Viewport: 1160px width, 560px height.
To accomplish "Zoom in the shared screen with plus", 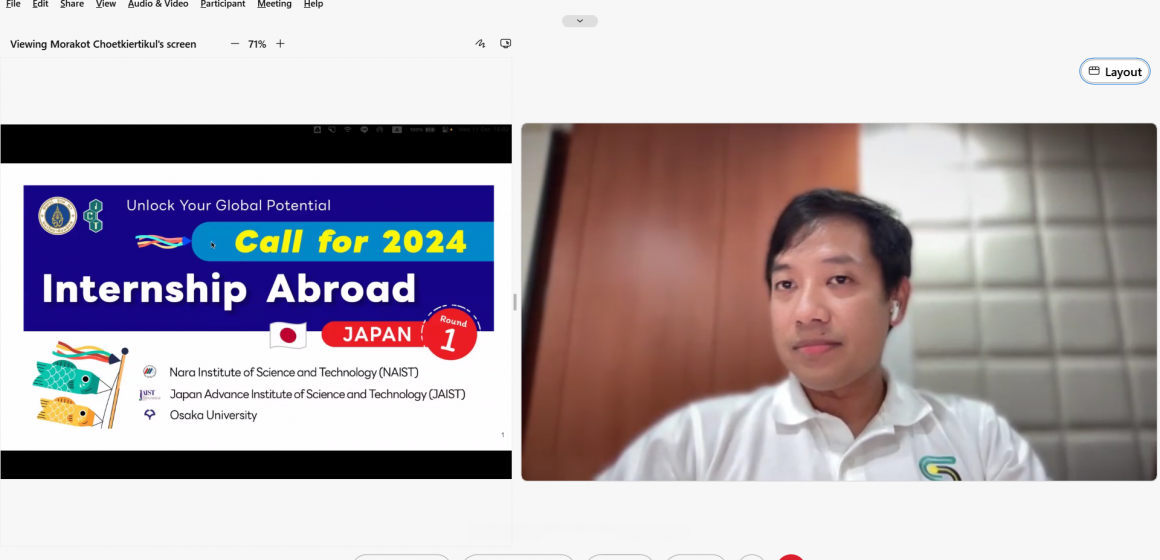I will [280, 44].
